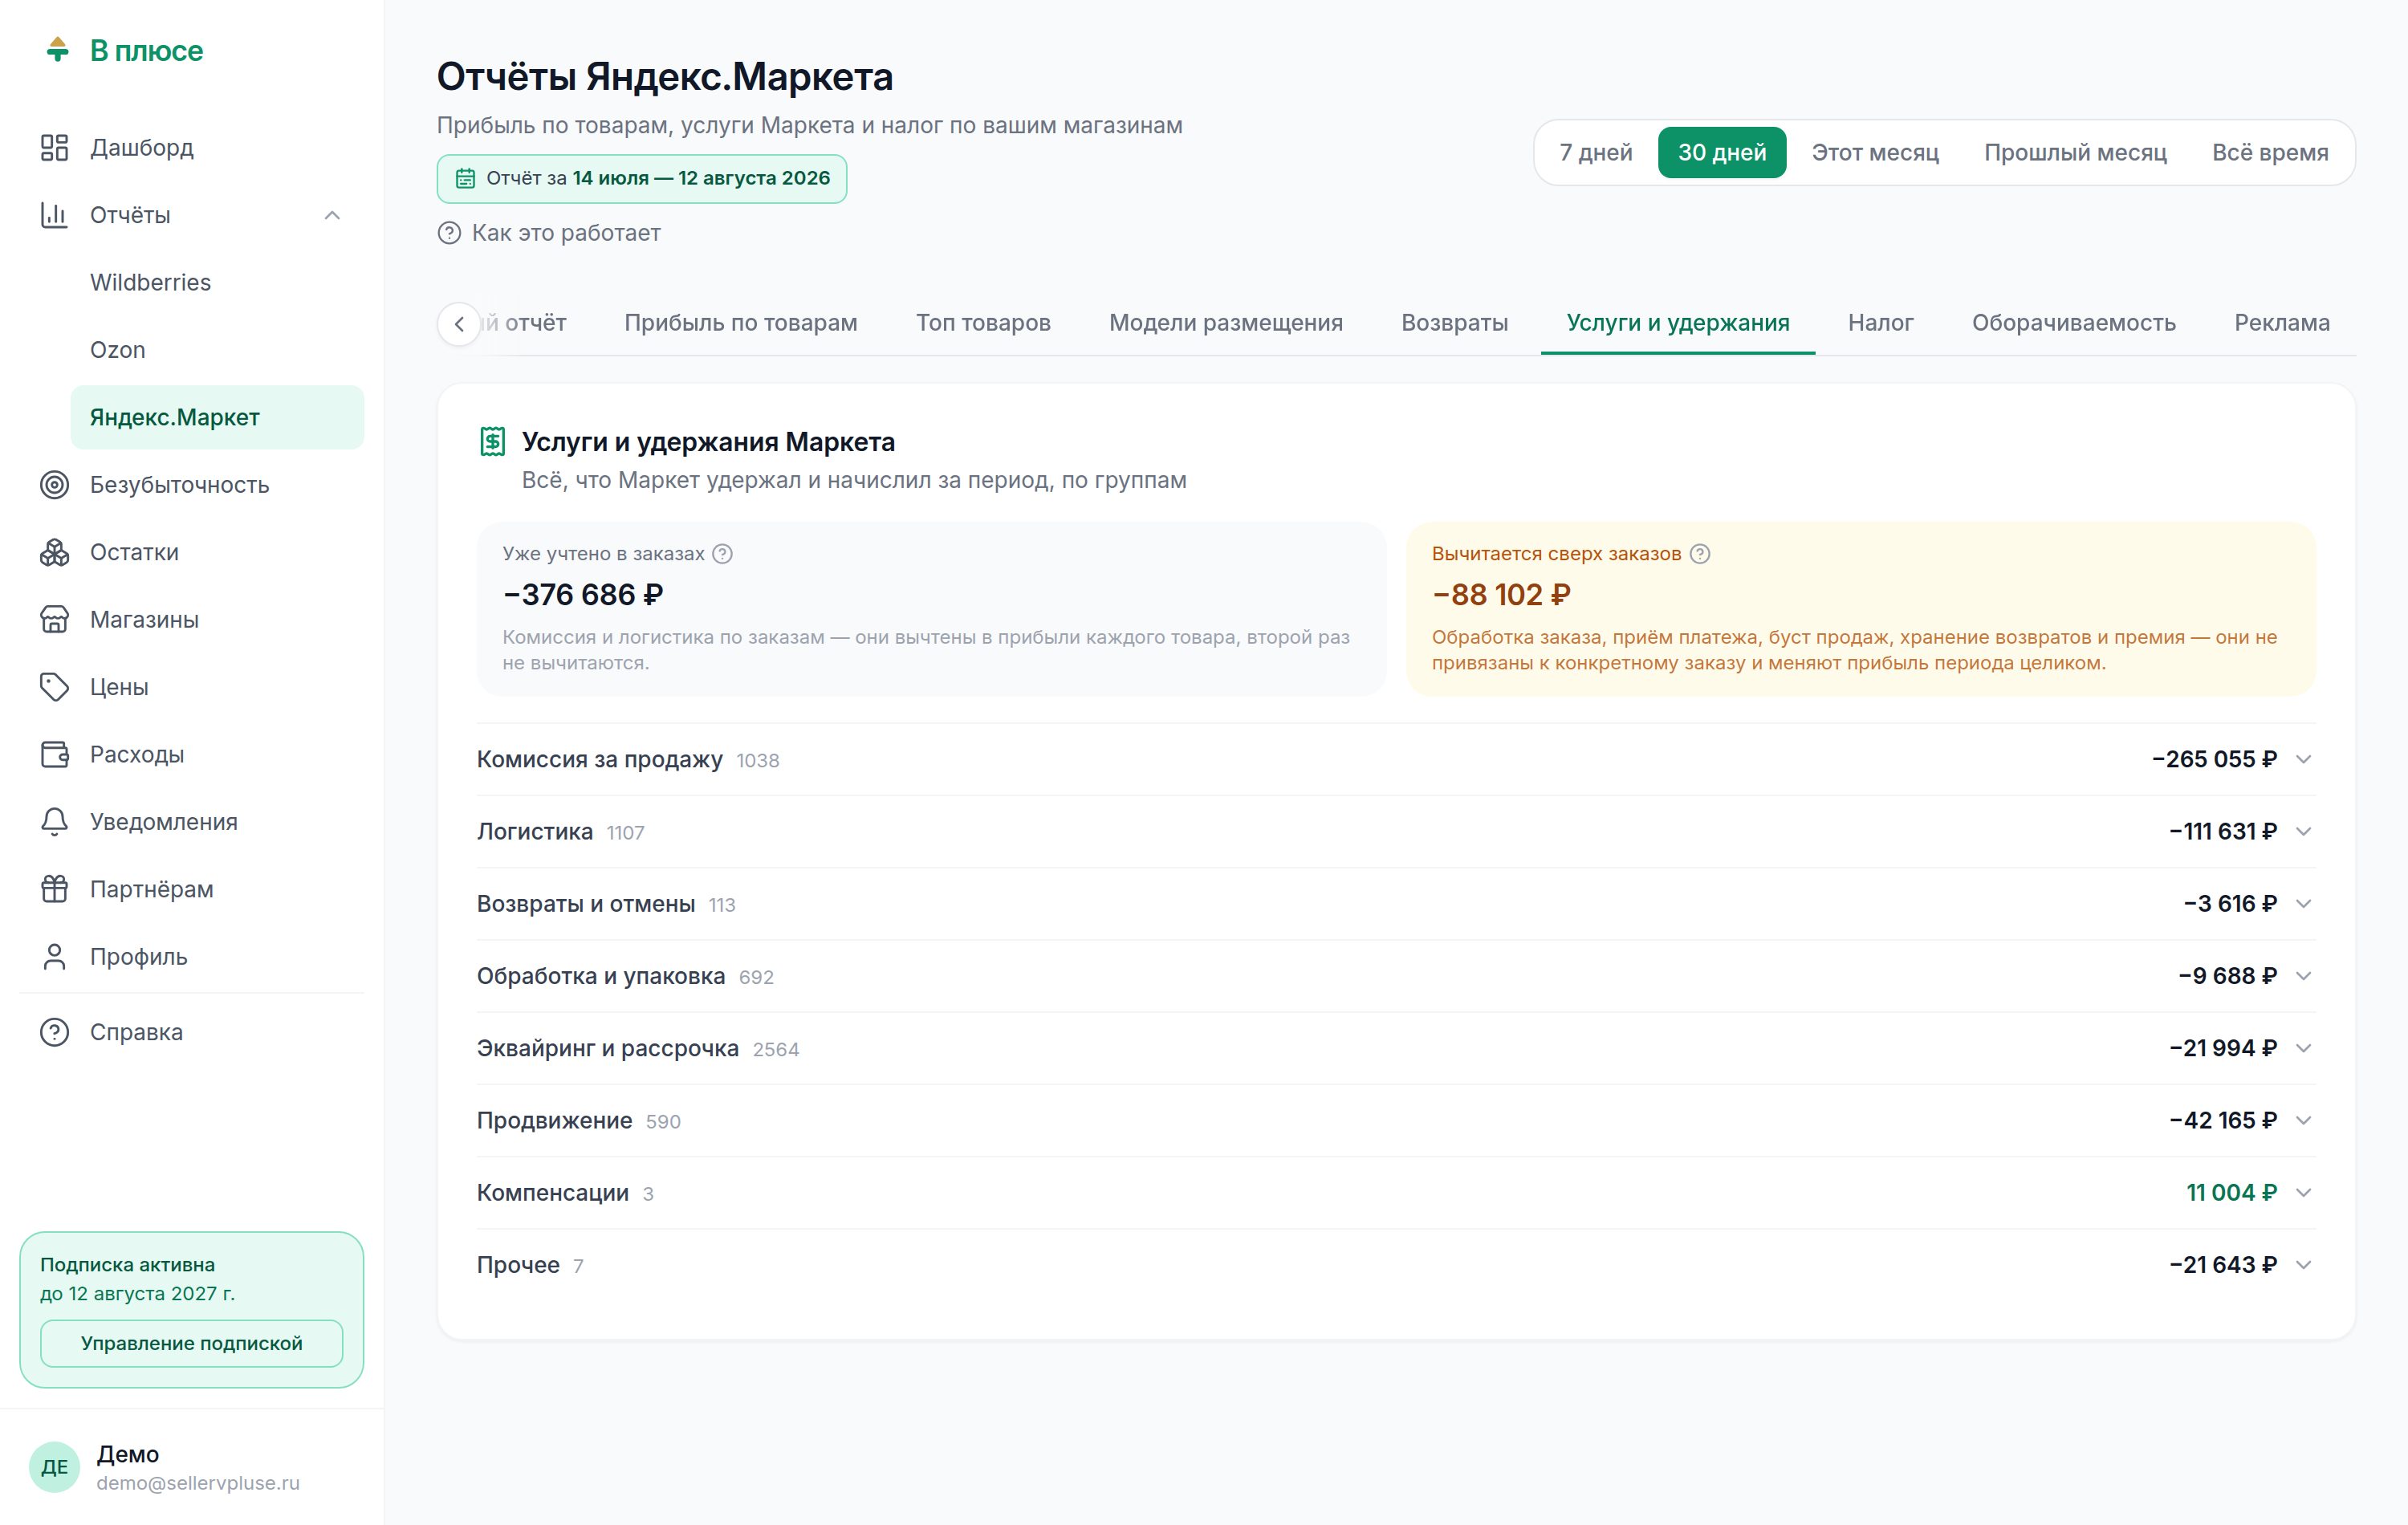Click the Остатки boxes icon
Viewport: 2408px width, 1525px height.
[54, 552]
